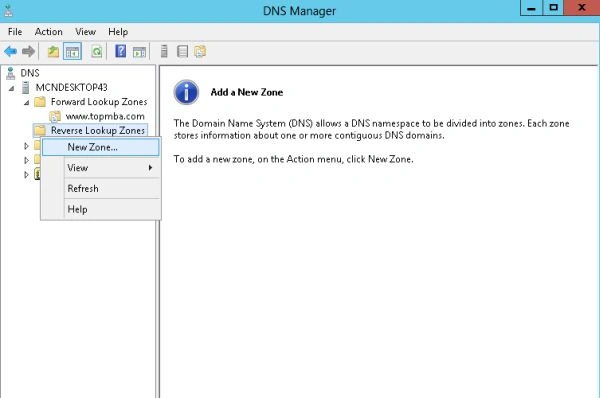
Task: Click the www.topmba.com zone icon
Action: click(x=55, y=116)
